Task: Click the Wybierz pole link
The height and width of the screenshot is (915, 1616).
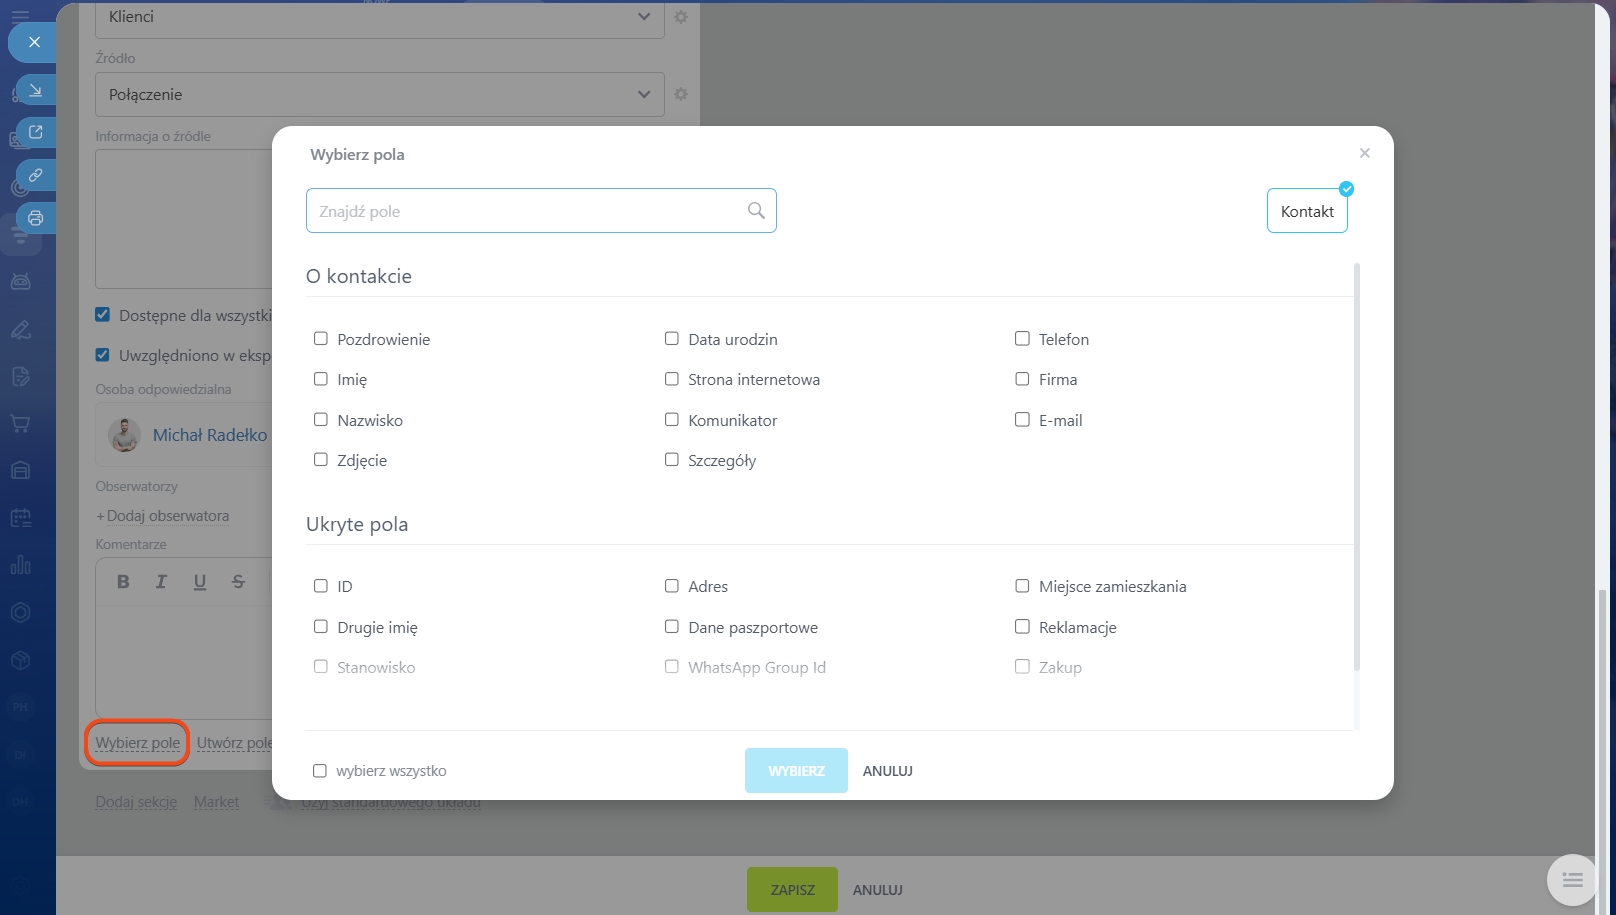Action: coord(138,743)
